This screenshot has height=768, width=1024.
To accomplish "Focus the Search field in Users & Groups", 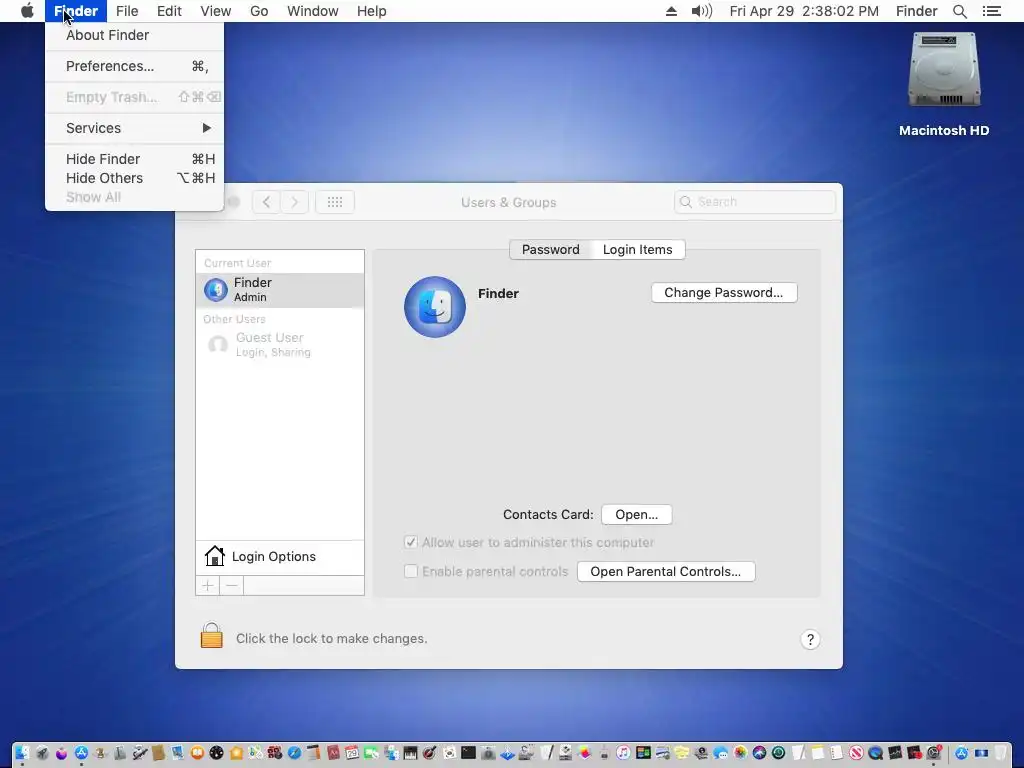I will point(754,202).
